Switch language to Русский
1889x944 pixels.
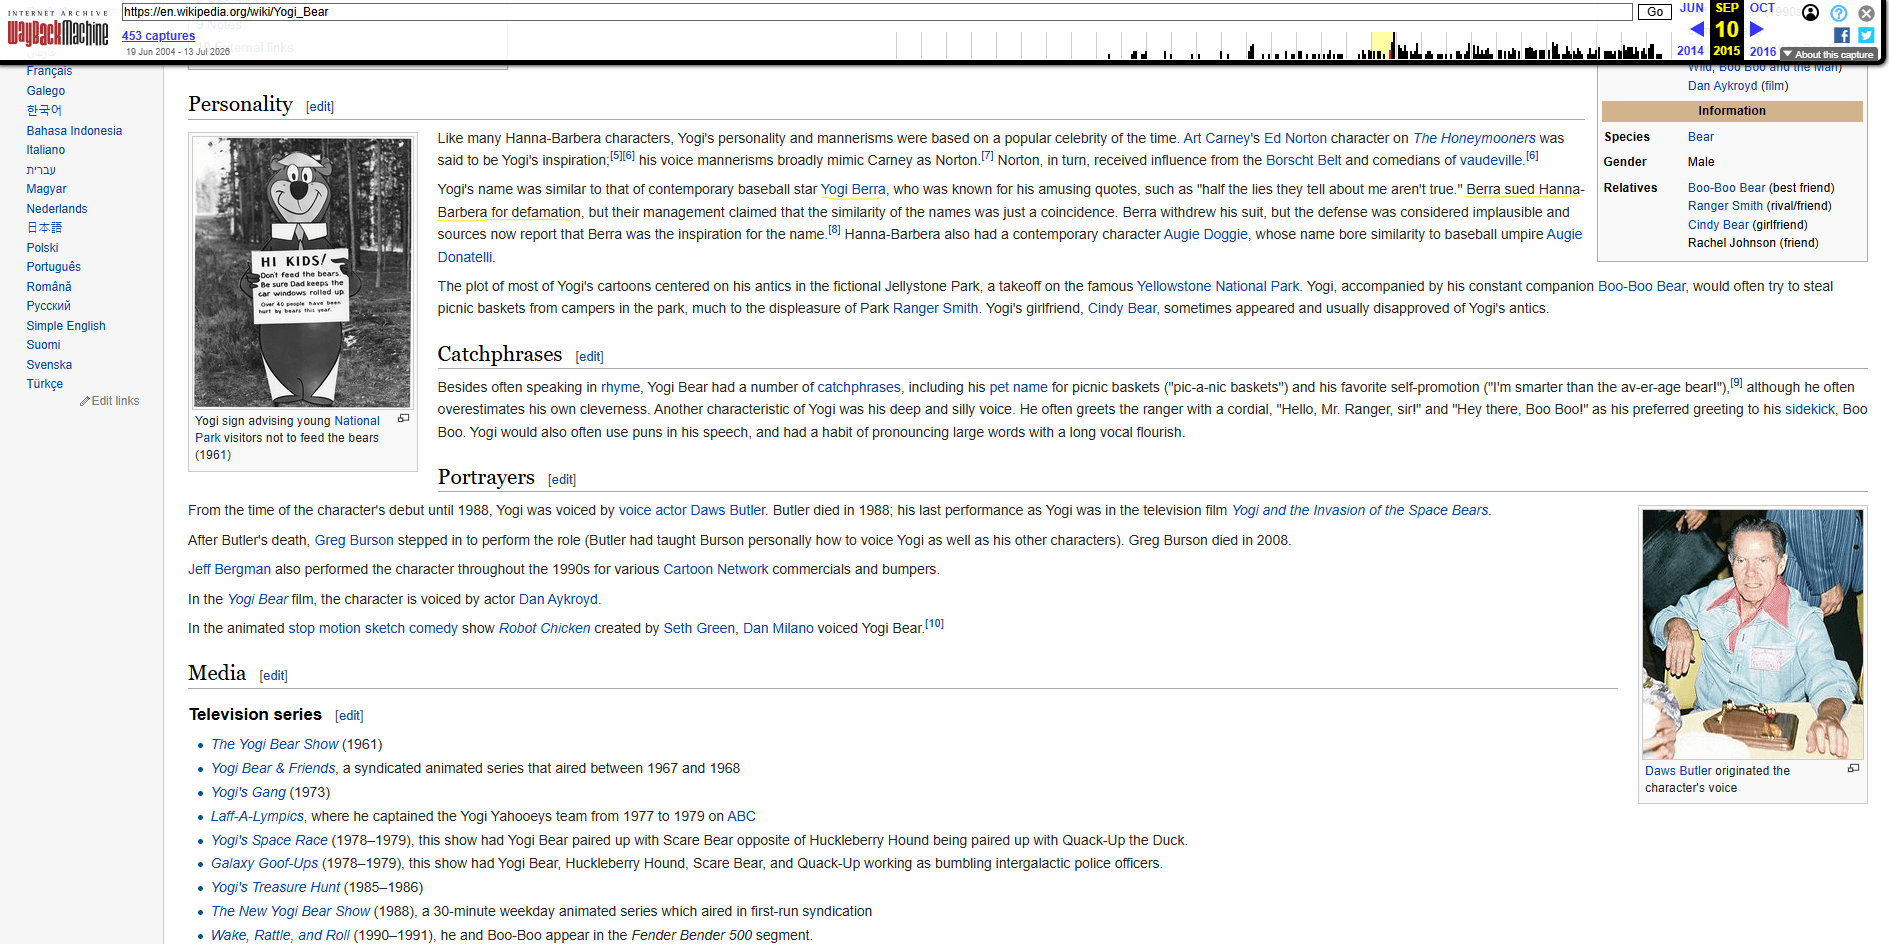coord(48,306)
